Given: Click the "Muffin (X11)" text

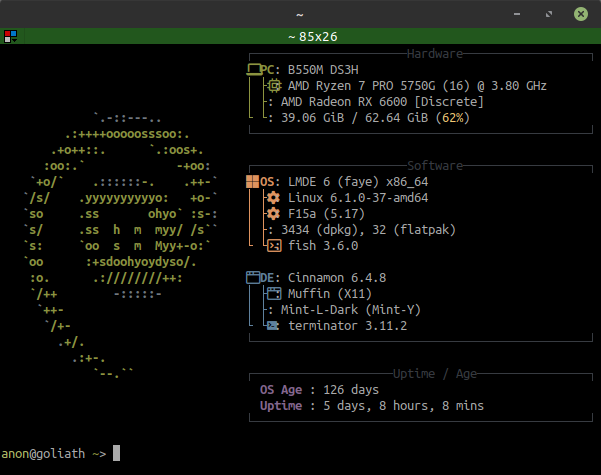Looking at the screenshot, I should [330, 294].
